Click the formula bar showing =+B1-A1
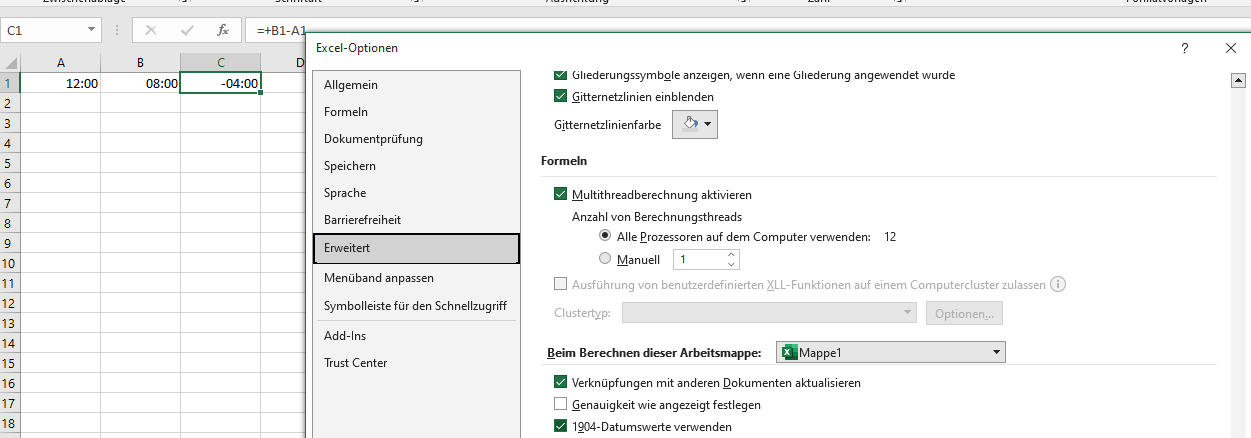Viewport: 1251px width, 438px height. [x=281, y=31]
